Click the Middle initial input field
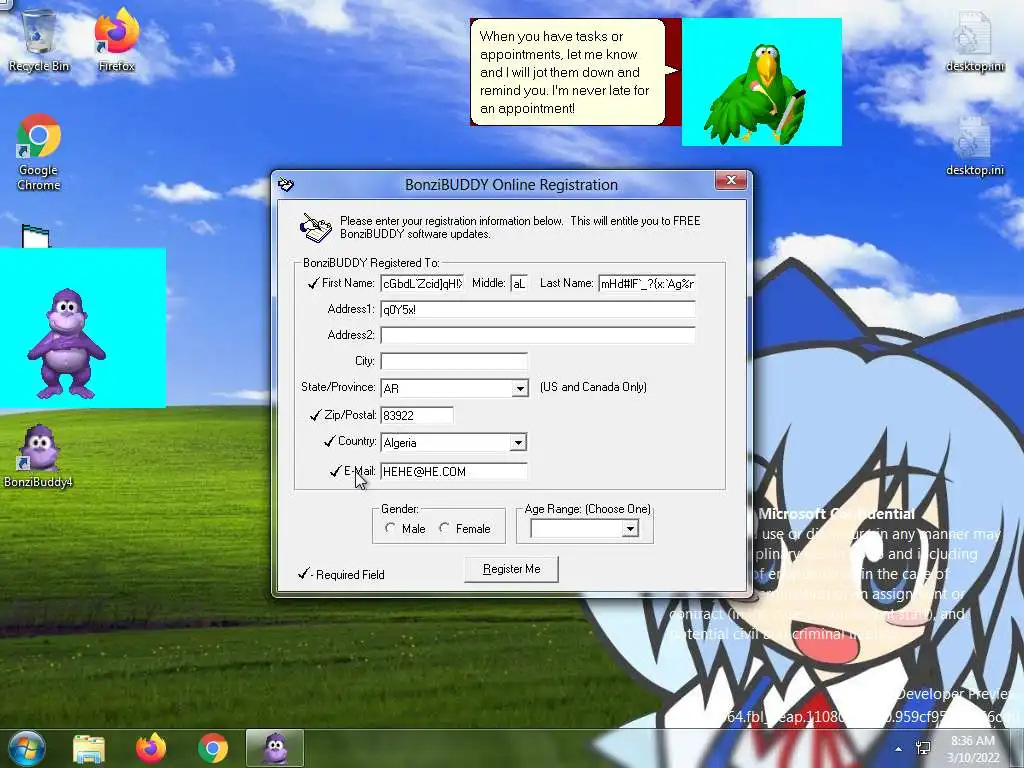 [519, 283]
